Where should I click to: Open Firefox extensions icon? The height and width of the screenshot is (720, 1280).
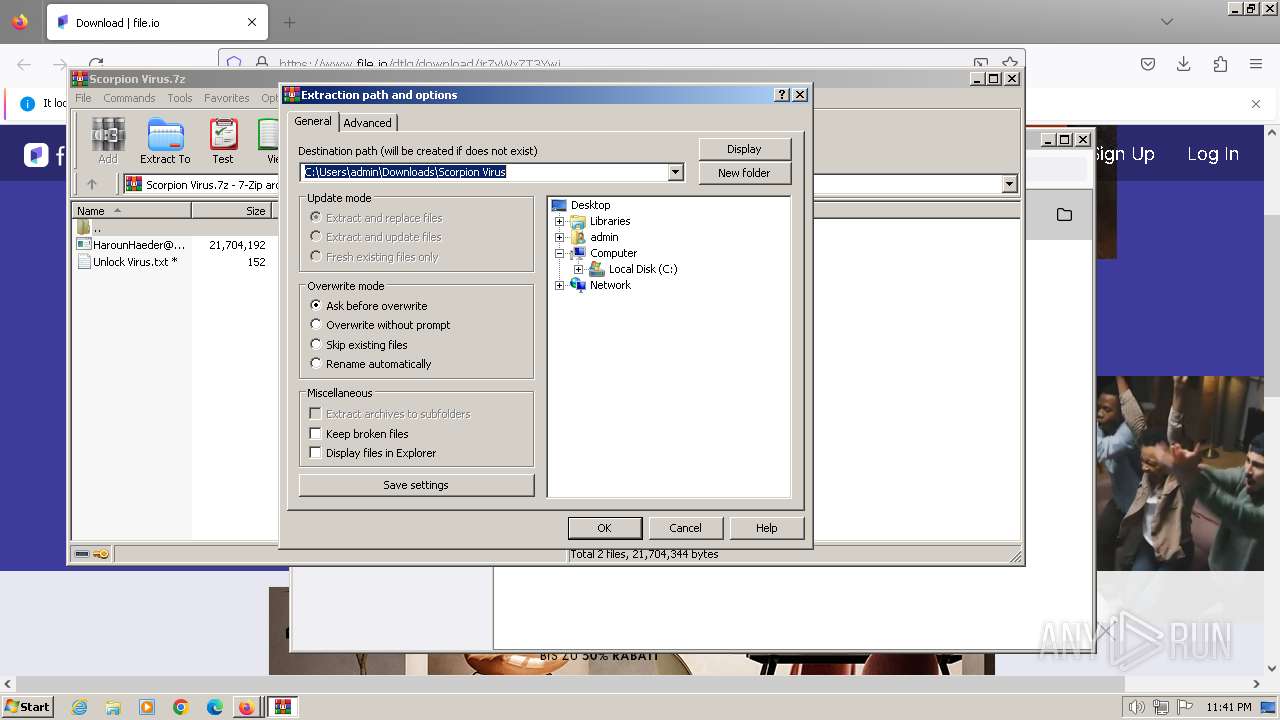click(1220, 64)
